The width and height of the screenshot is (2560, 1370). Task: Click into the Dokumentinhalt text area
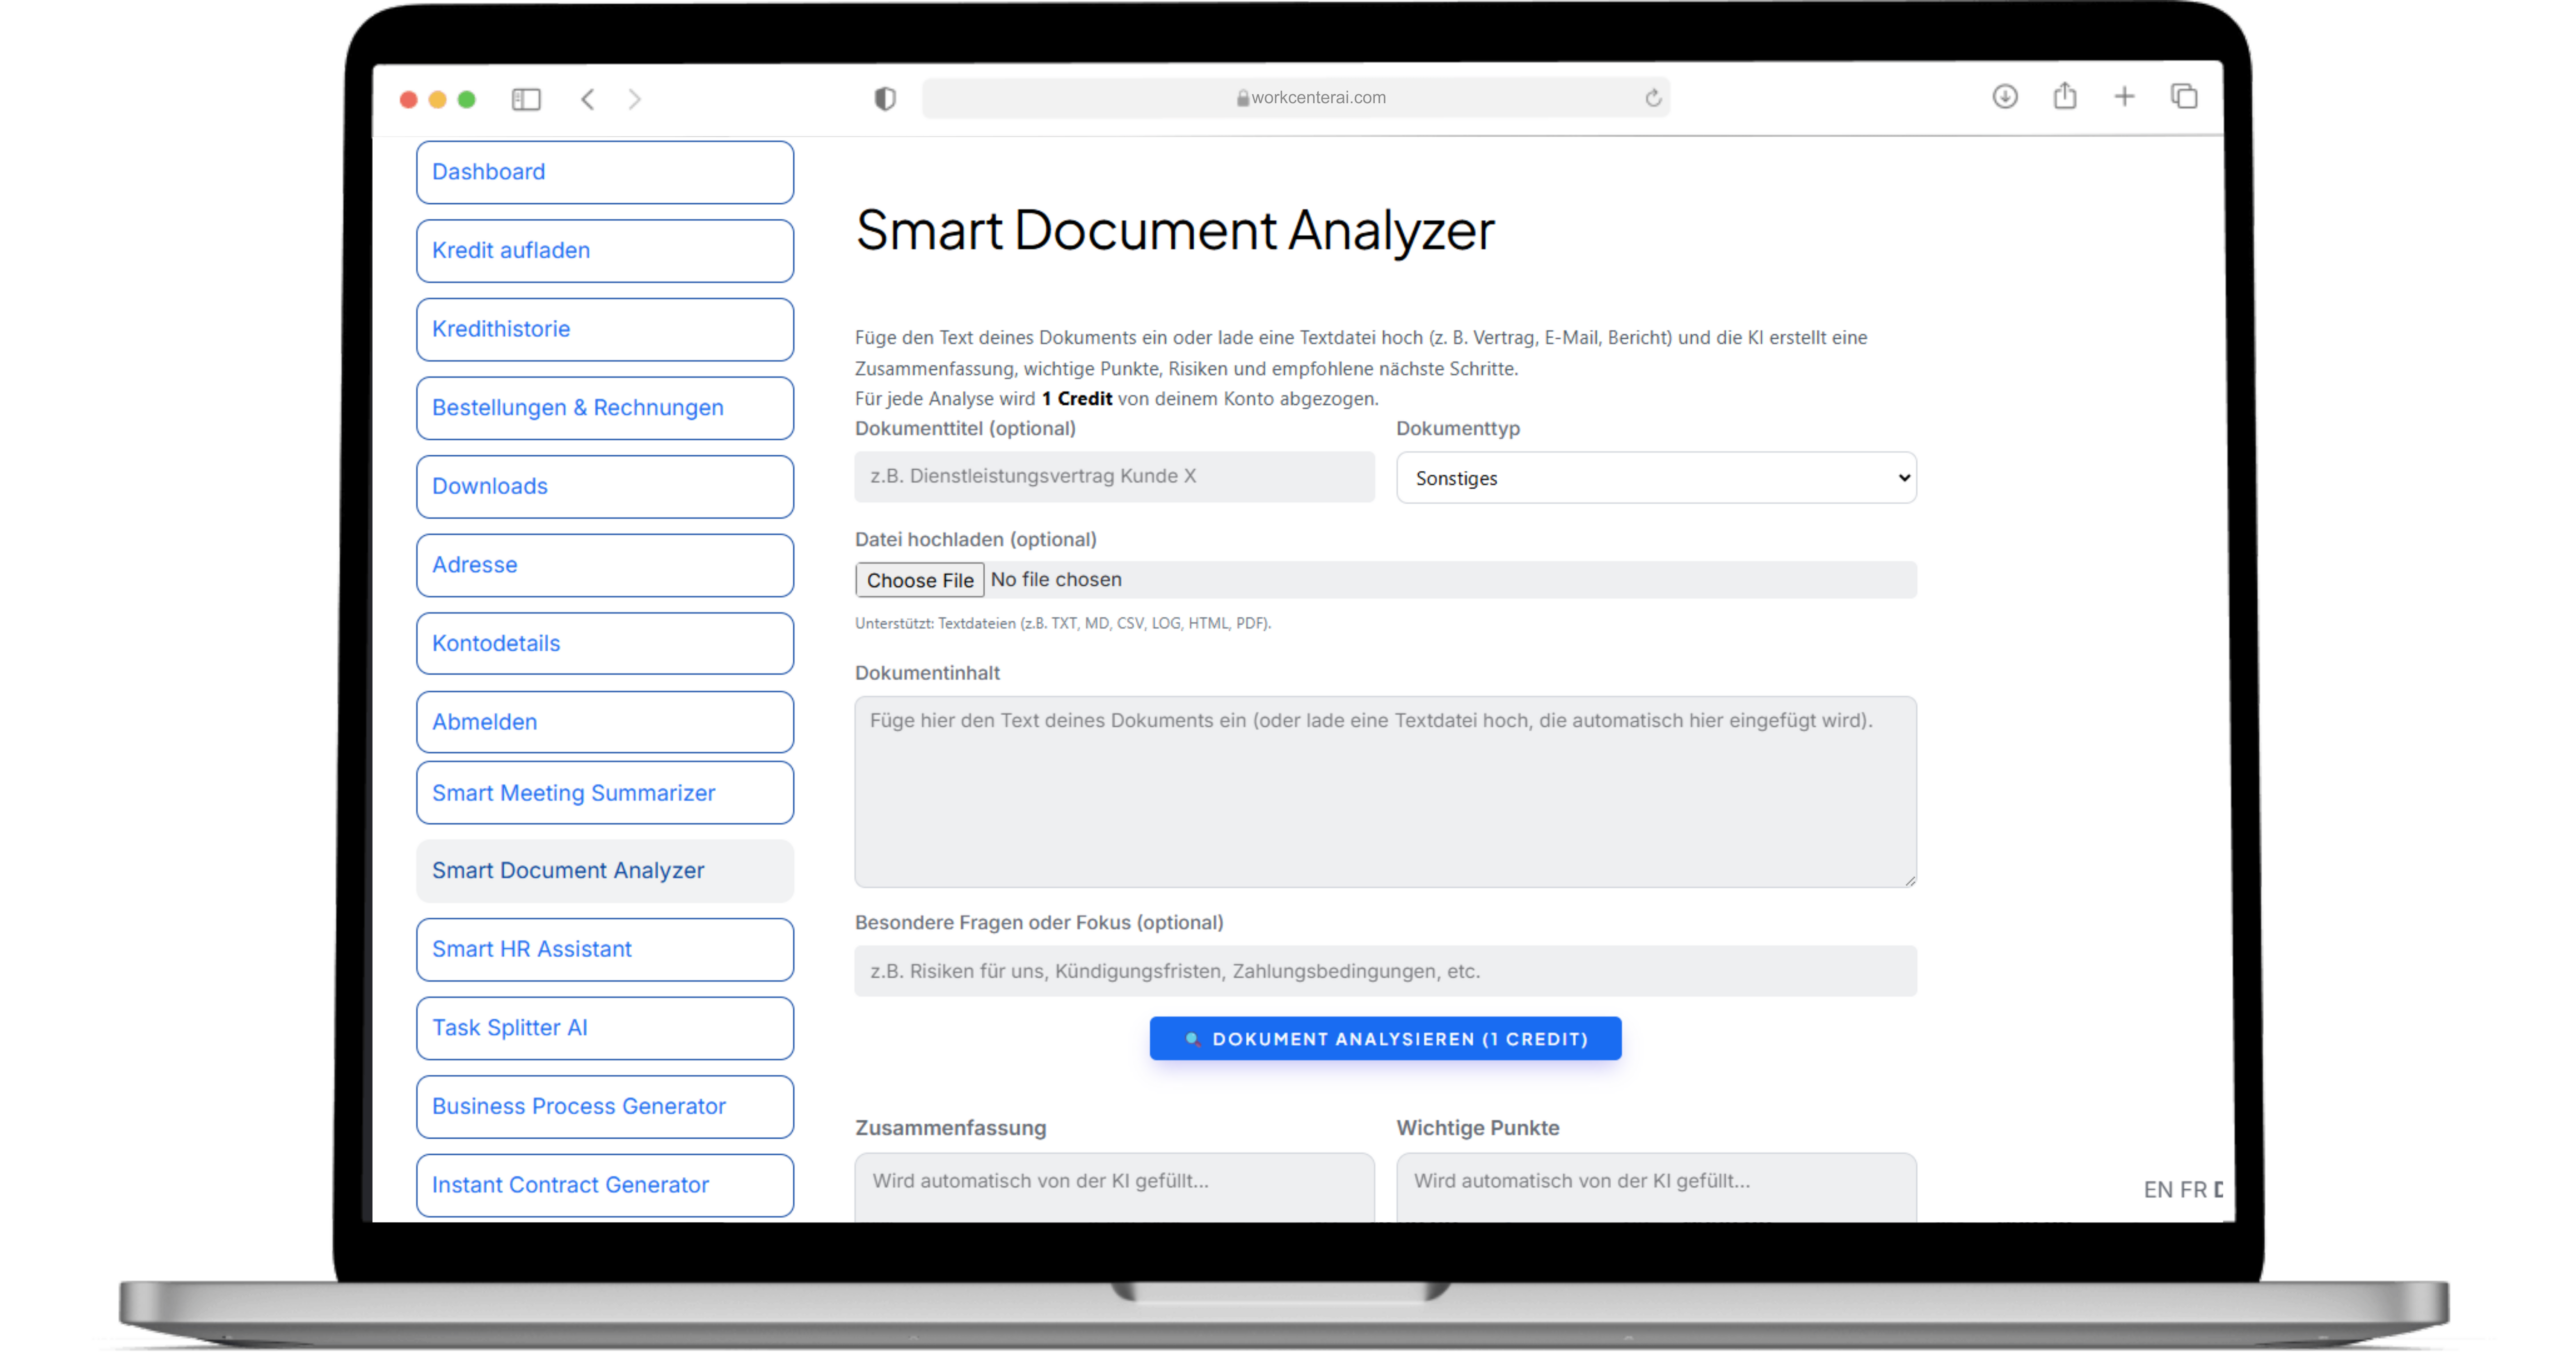pos(1385,792)
